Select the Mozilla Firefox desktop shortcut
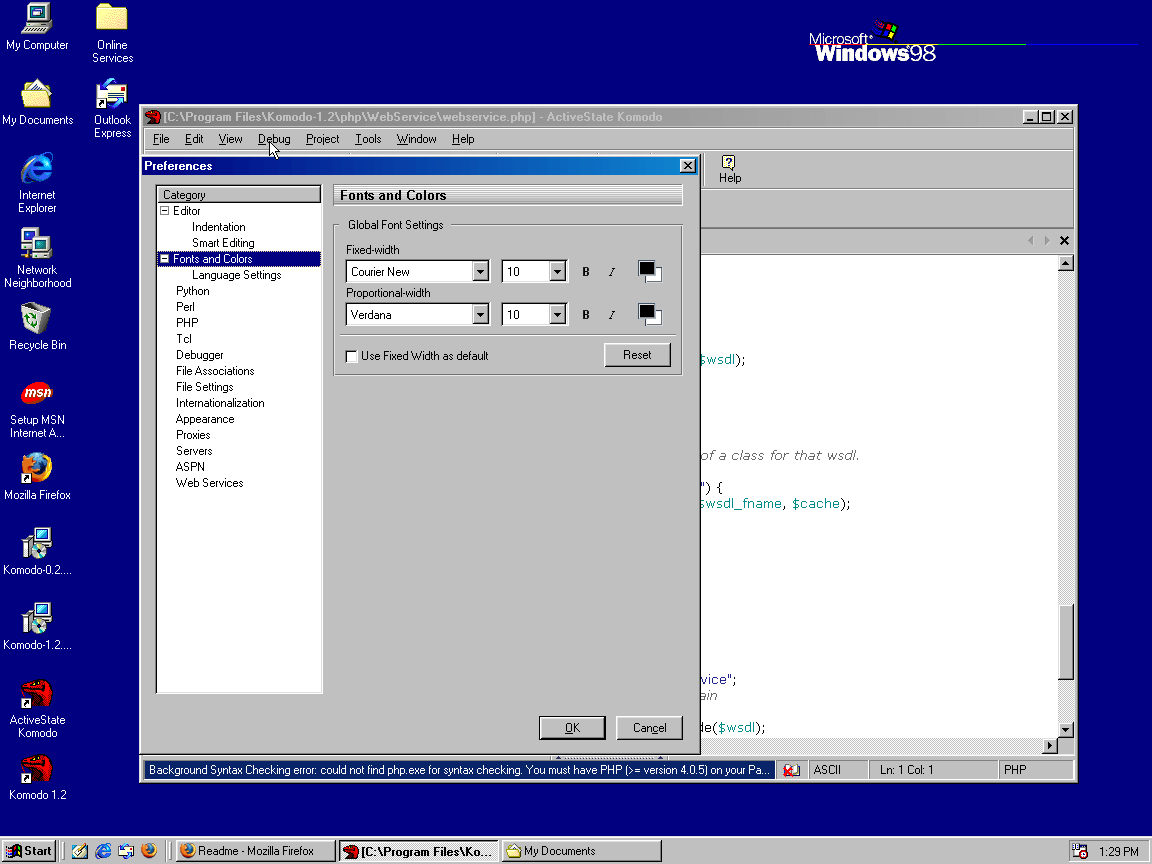1152x864 pixels. 37,477
